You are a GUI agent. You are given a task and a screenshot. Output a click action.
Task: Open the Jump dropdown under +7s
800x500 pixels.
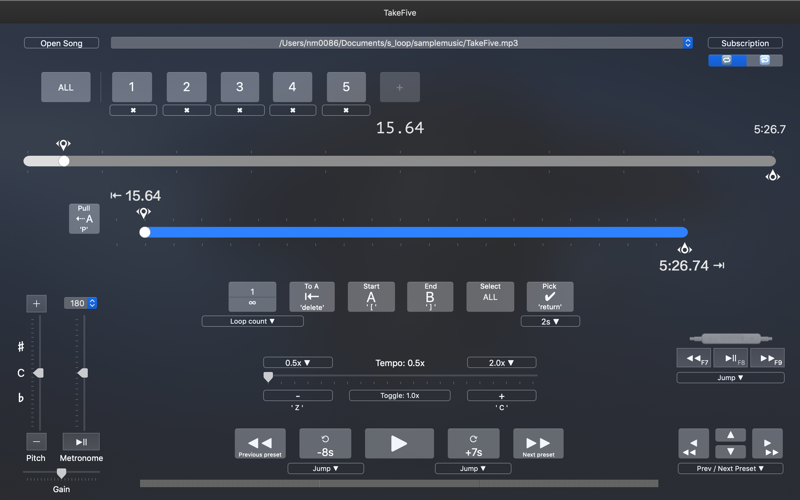(x=473, y=468)
